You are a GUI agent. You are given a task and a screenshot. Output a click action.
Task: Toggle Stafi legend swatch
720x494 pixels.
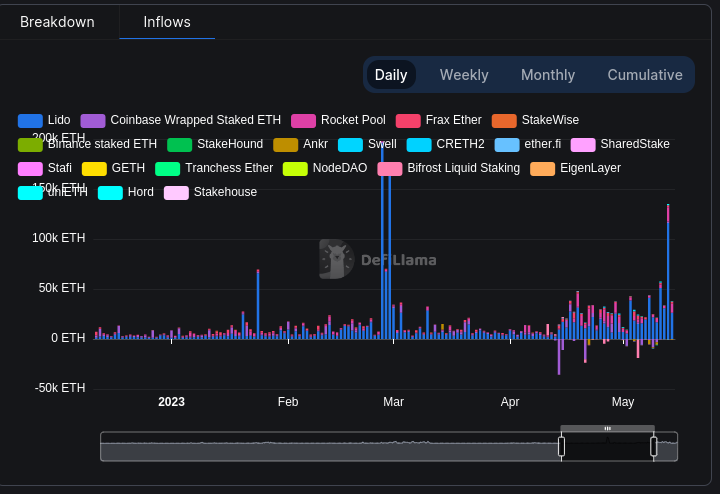(30, 168)
